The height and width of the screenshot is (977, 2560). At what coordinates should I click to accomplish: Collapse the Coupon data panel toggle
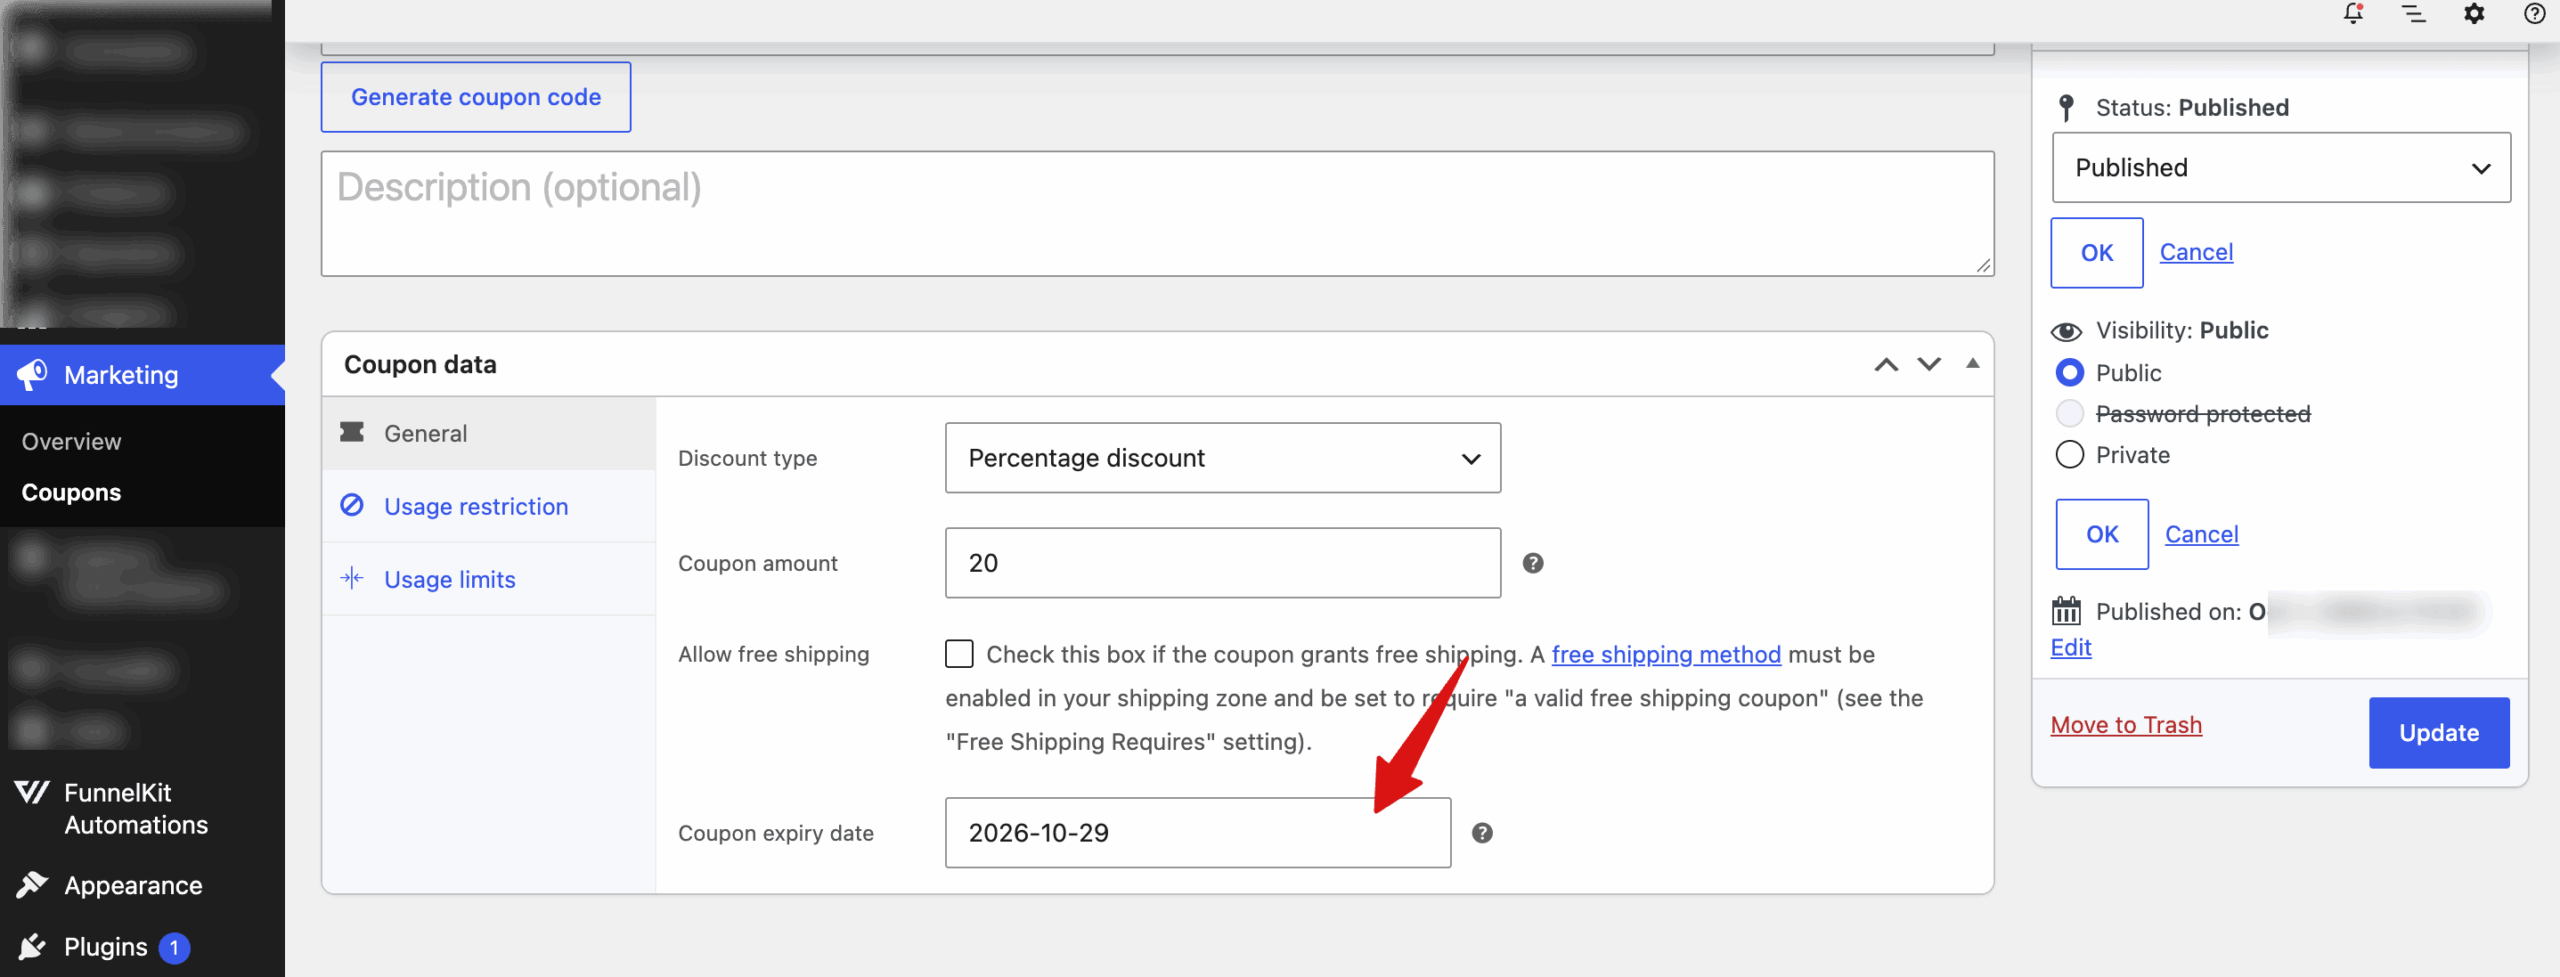(x=1973, y=364)
